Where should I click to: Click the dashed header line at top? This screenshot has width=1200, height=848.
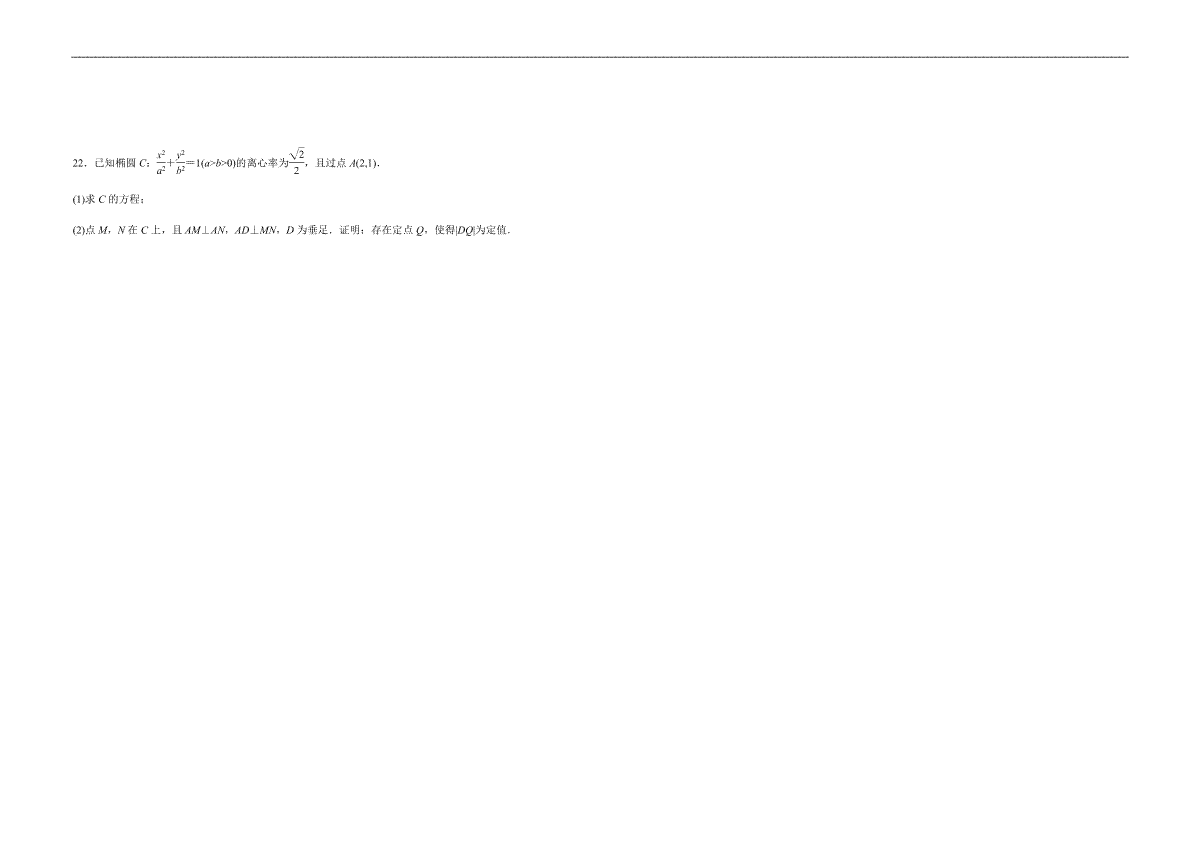(600, 57)
